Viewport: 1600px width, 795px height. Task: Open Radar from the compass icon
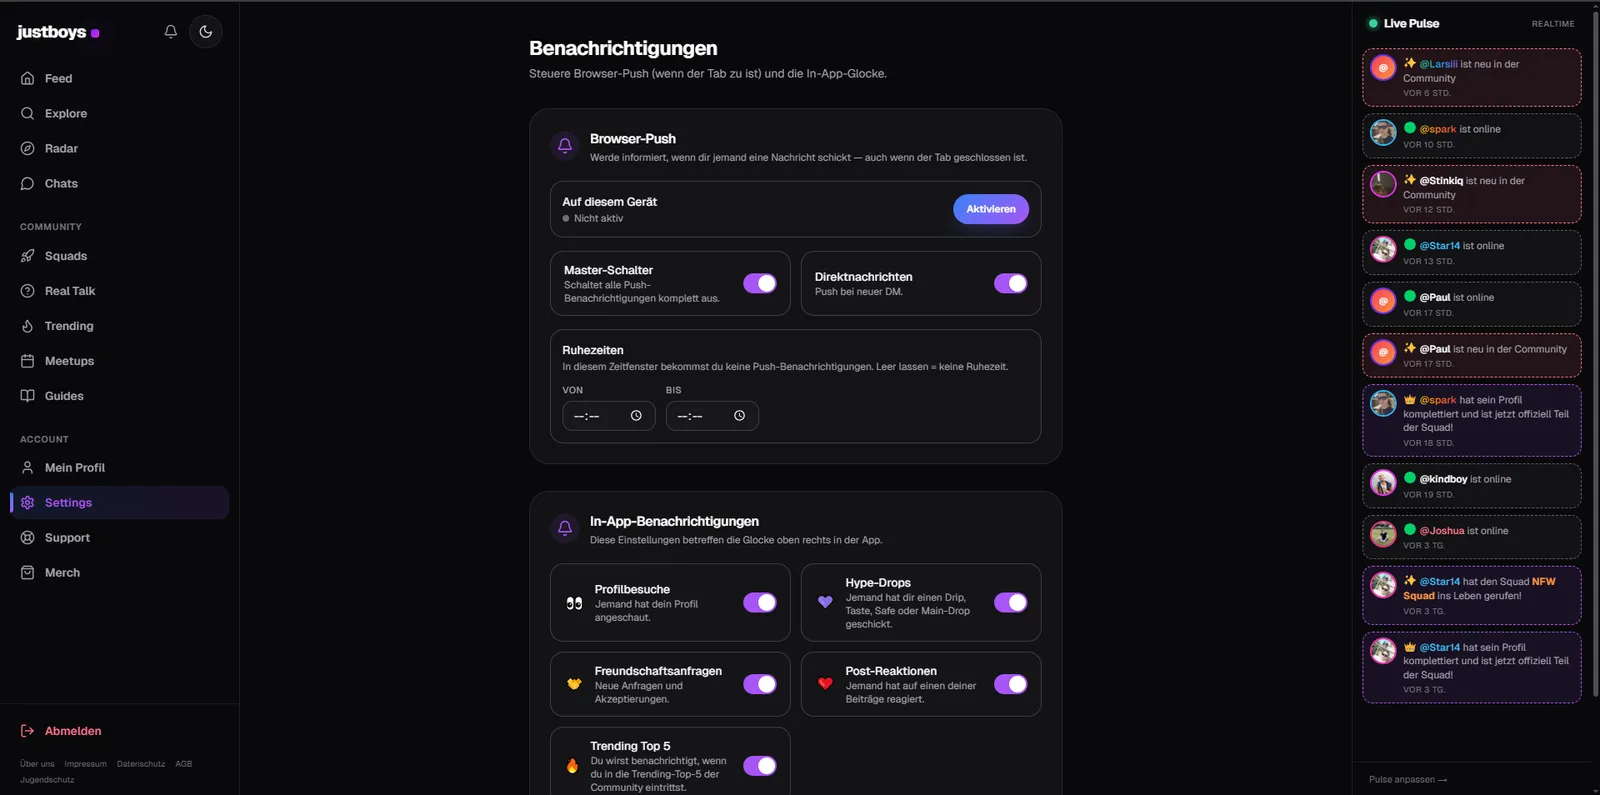coord(28,148)
